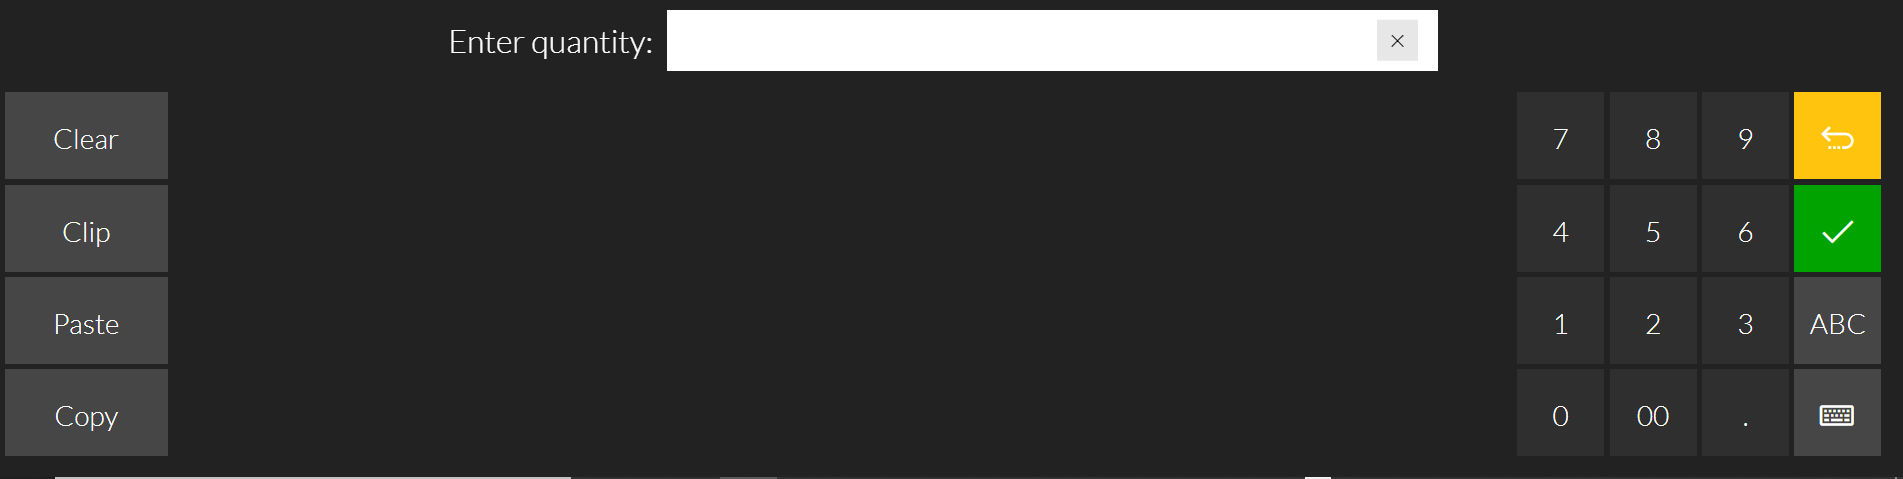The image size is (1903, 479).
Task: Tap number 7 on the keypad
Action: [1560, 136]
